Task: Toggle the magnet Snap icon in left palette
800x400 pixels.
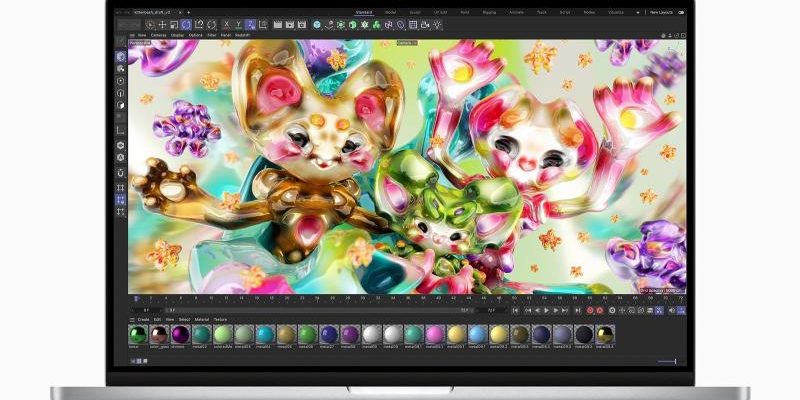Action: click(120, 173)
